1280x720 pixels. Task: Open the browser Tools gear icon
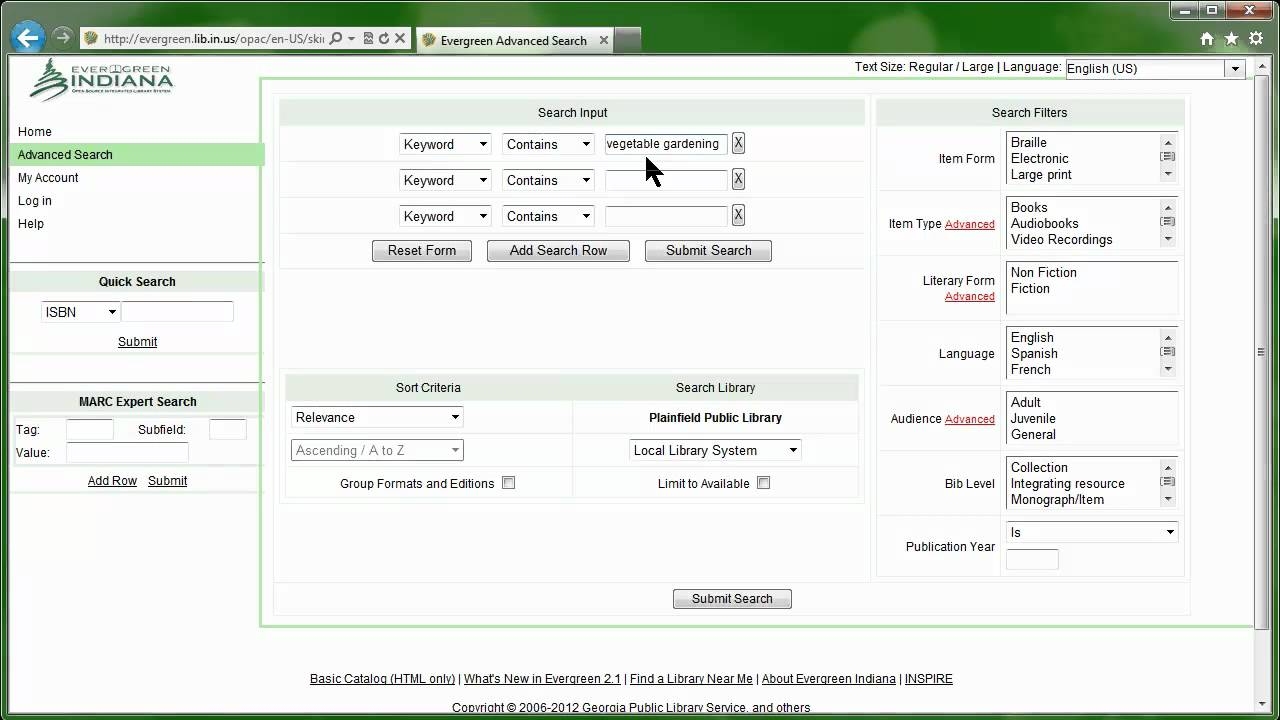click(x=1255, y=39)
